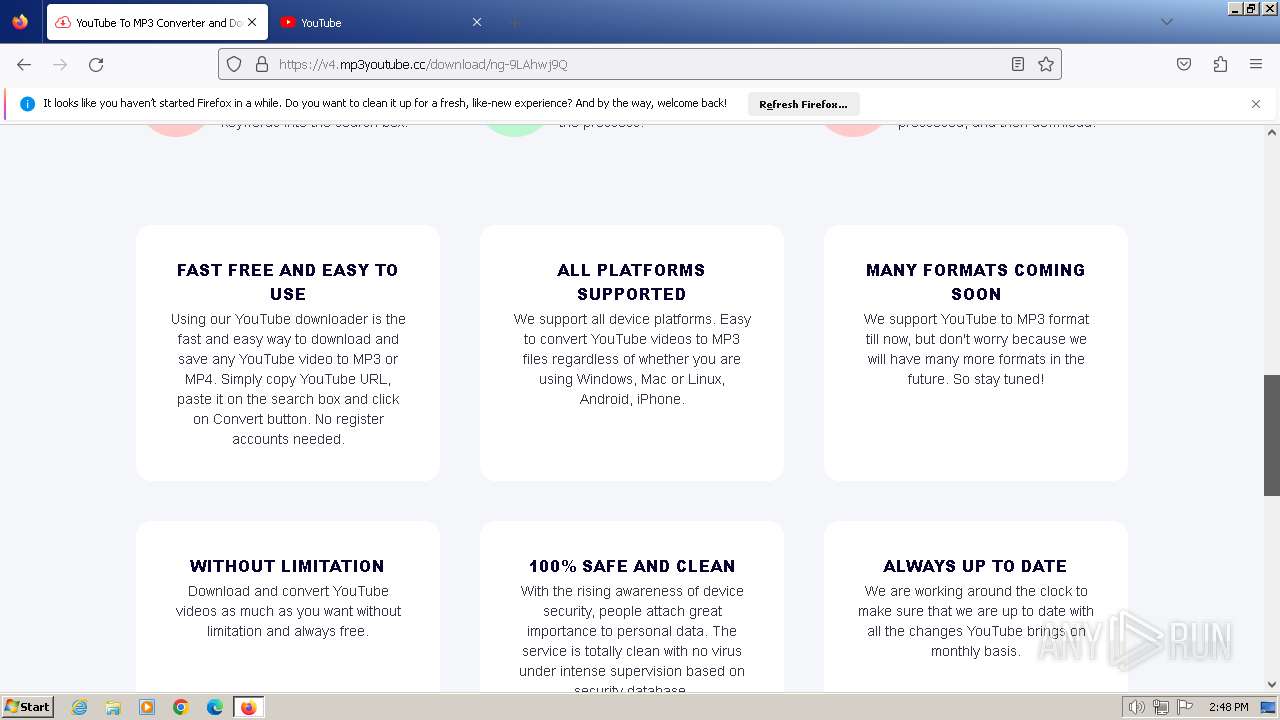Click the paragraph starting 'We support all device platforms'
The width and height of the screenshot is (1280, 720).
point(632,359)
